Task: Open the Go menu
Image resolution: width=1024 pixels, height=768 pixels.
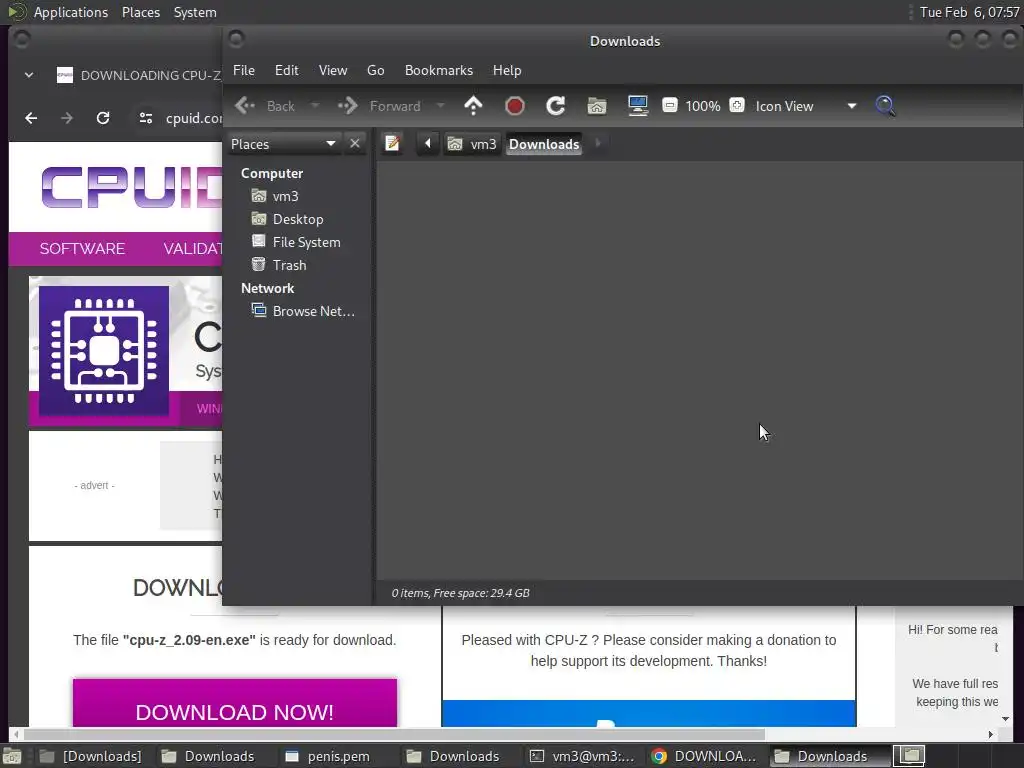Action: point(376,71)
